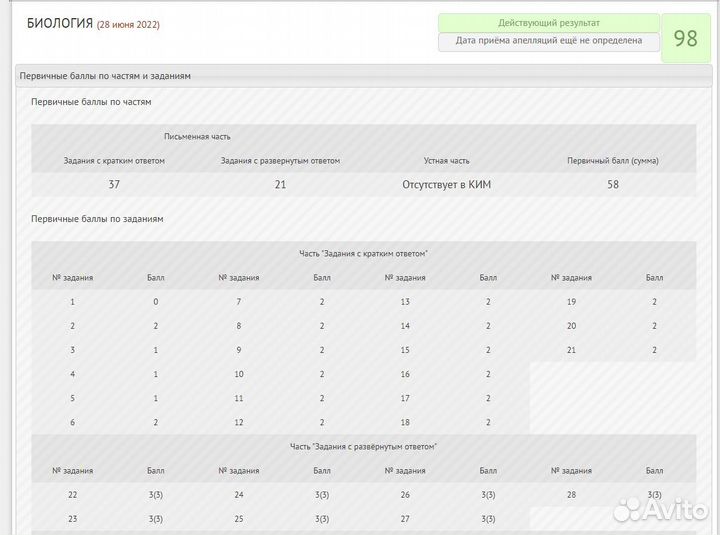Click "Дата приёма апелляций ещё не определена" button
720x535 pixels.
coord(548,41)
